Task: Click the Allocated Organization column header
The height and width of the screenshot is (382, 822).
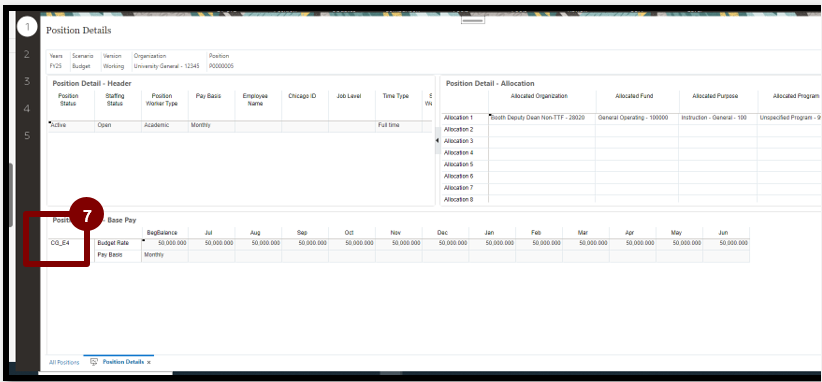Action: (539, 96)
